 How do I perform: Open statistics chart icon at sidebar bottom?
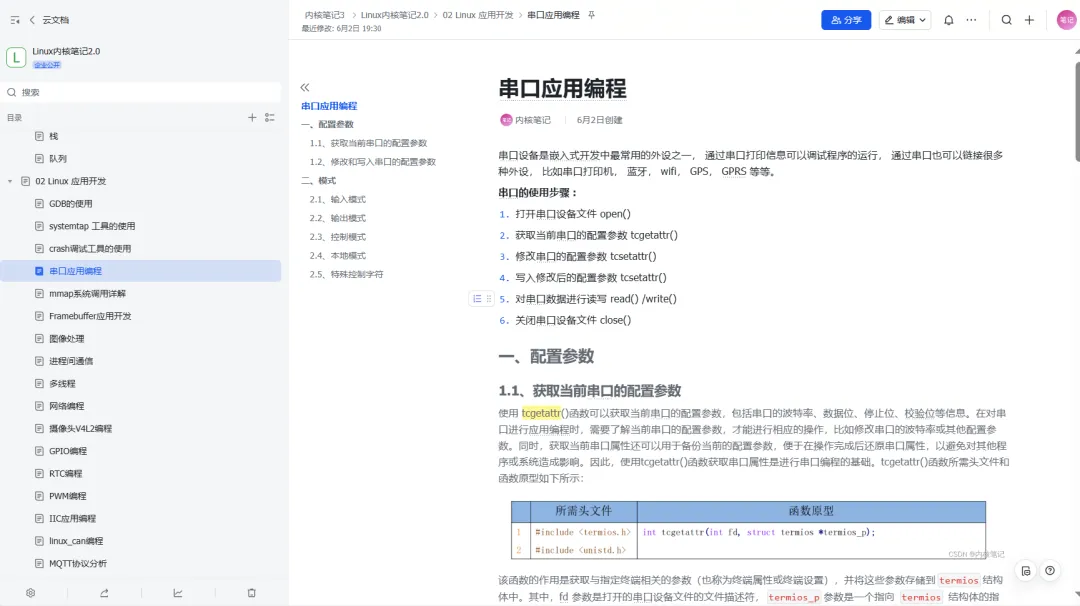click(x=178, y=593)
